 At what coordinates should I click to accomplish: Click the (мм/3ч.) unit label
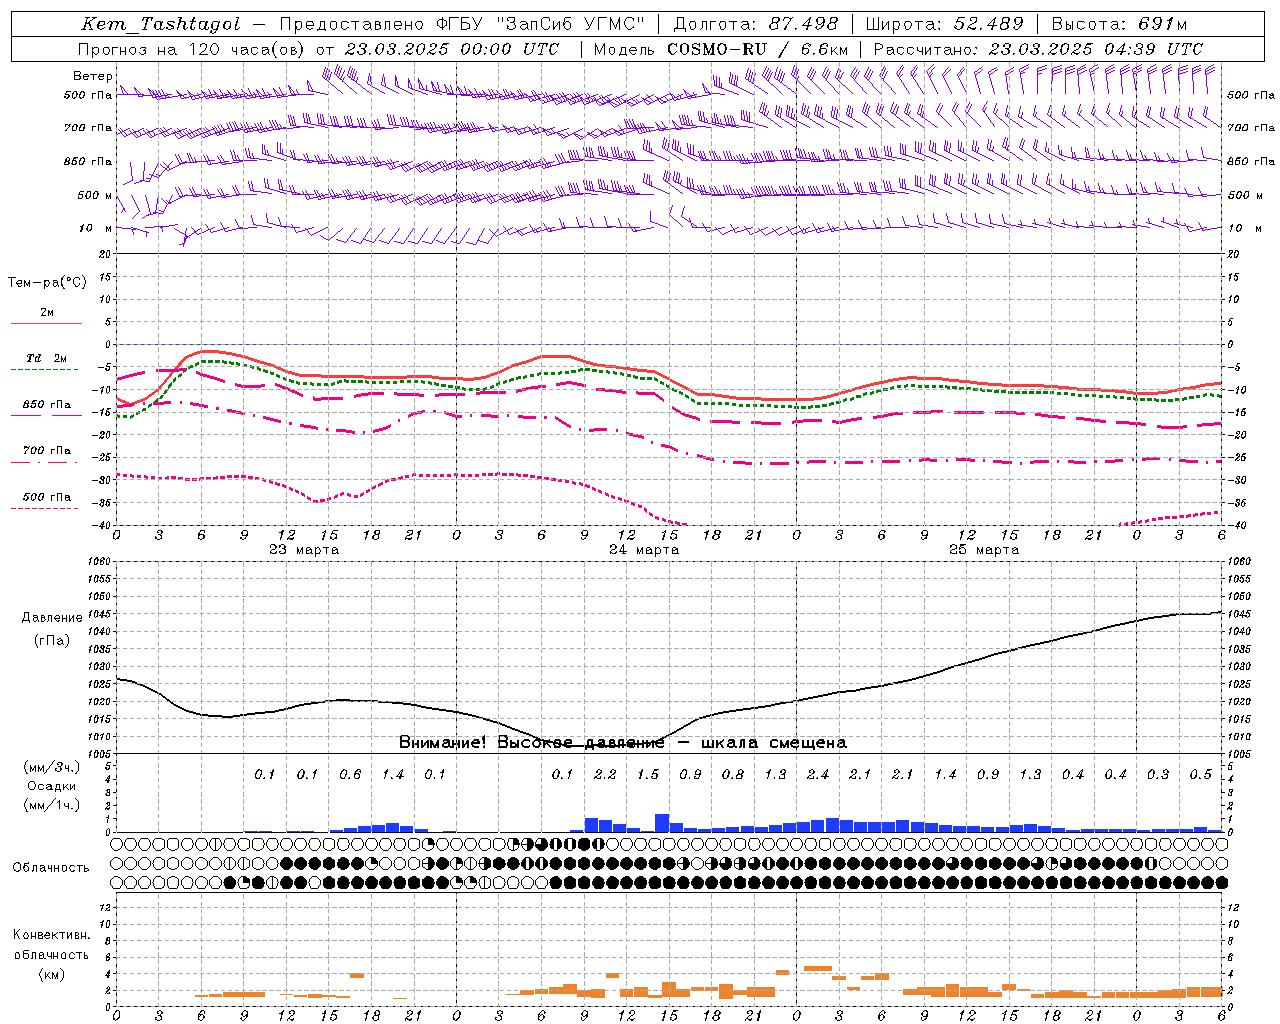click(51, 767)
